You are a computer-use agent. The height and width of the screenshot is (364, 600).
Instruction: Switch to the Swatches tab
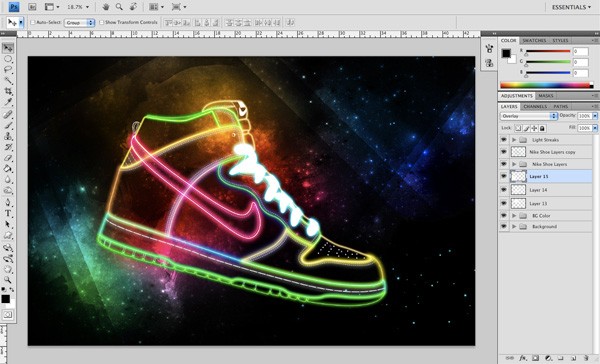534,41
